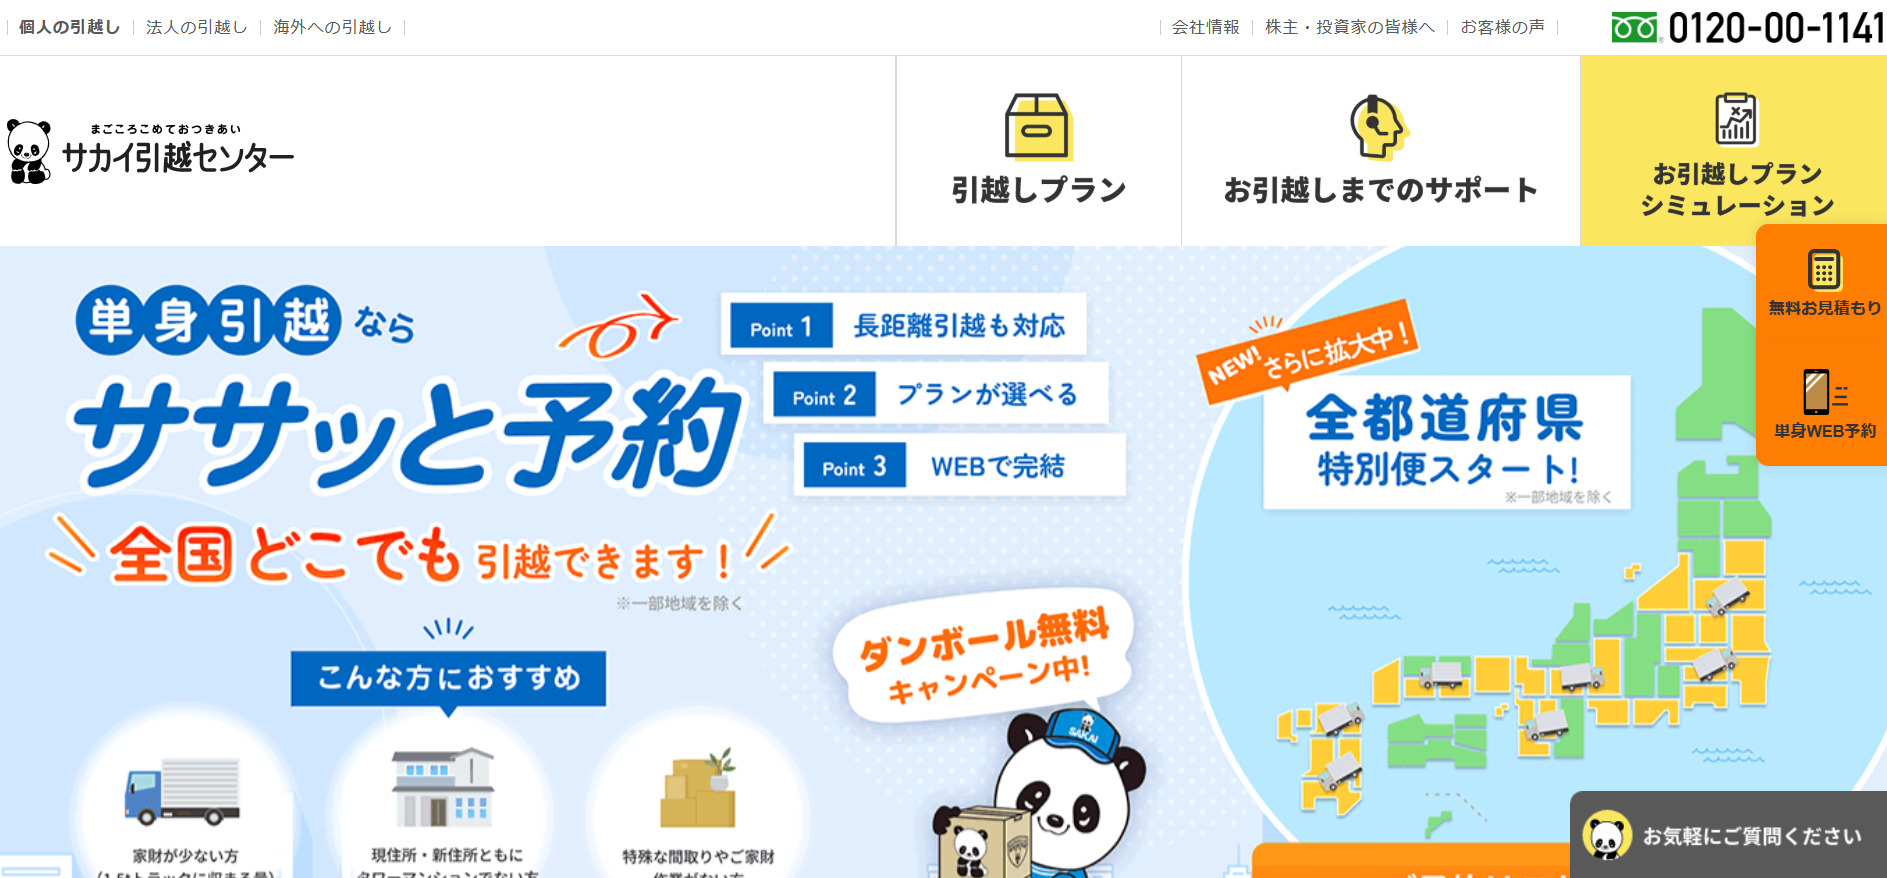1887x878 pixels.
Task: Click the calculator icon for 無料お見積もり
Action: click(1824, 270)
